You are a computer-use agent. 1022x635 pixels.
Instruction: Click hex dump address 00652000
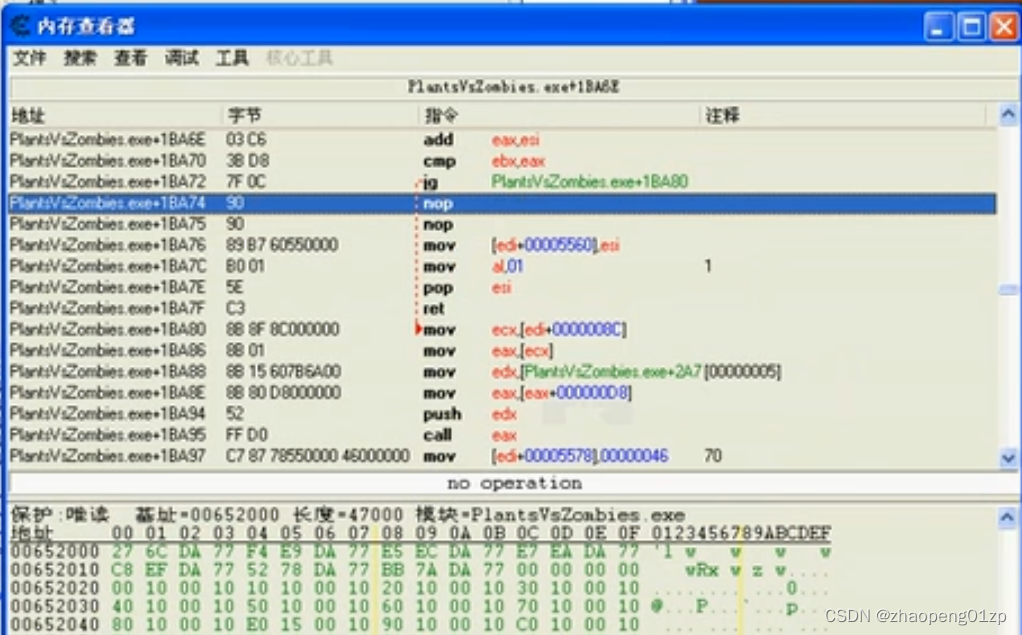(55, 552)
